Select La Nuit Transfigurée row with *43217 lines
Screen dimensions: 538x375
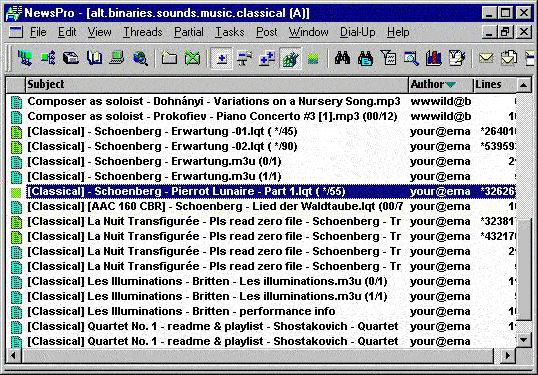[261, 237]
